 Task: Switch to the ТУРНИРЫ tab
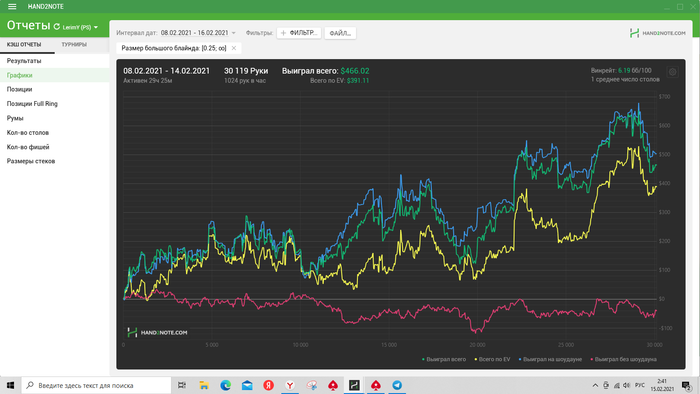click(x=74, y=45)
